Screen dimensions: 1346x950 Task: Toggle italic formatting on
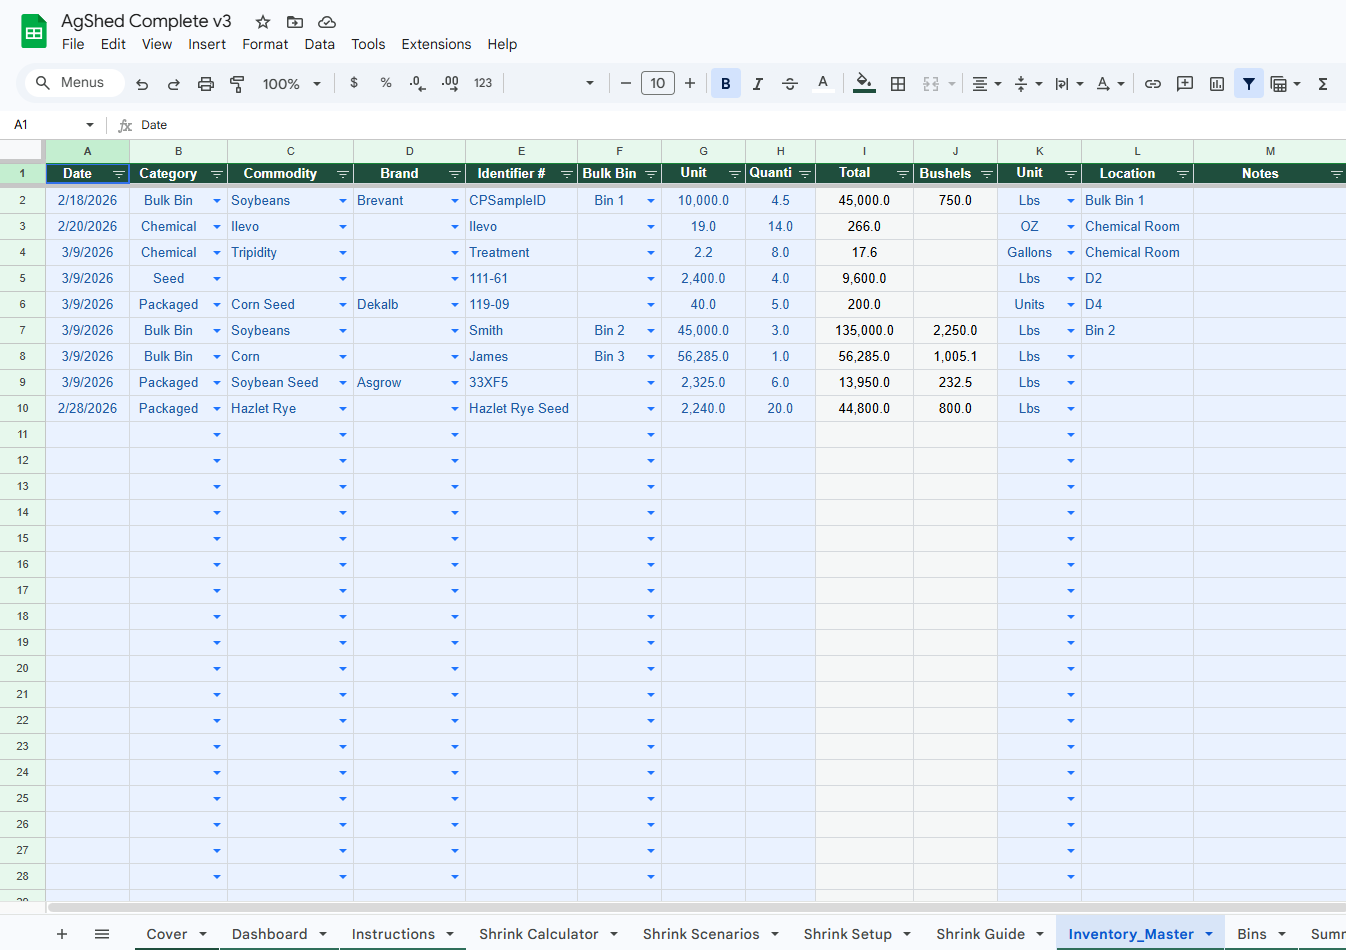tap(757, 83)
